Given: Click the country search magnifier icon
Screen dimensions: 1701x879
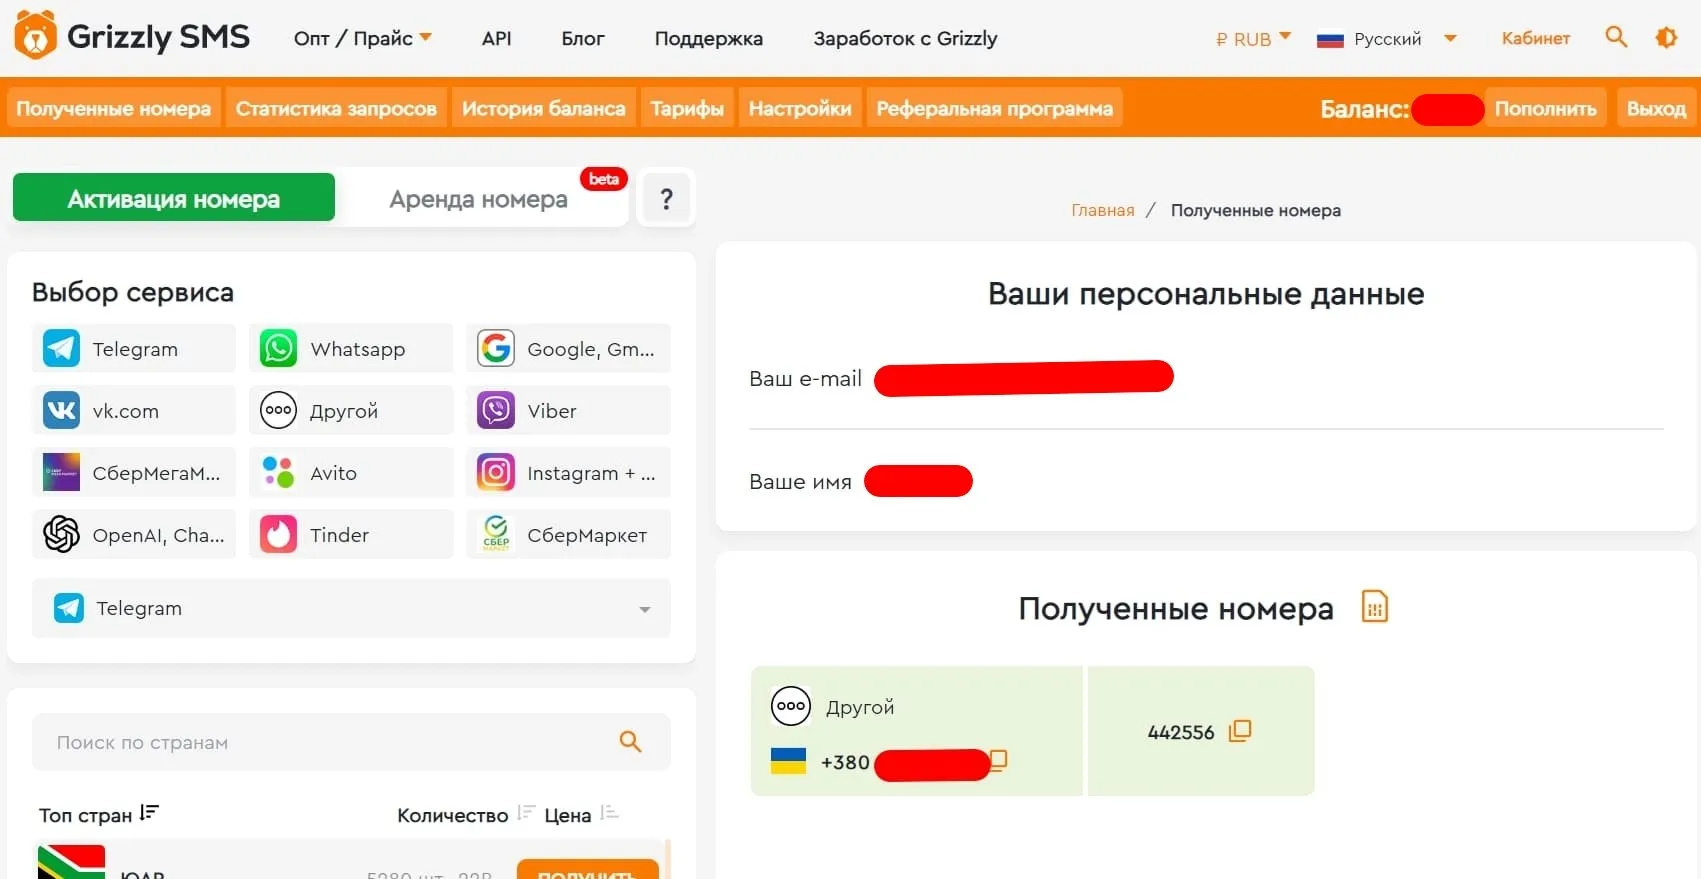Looking at the screenshot, I should coord(630,741).
